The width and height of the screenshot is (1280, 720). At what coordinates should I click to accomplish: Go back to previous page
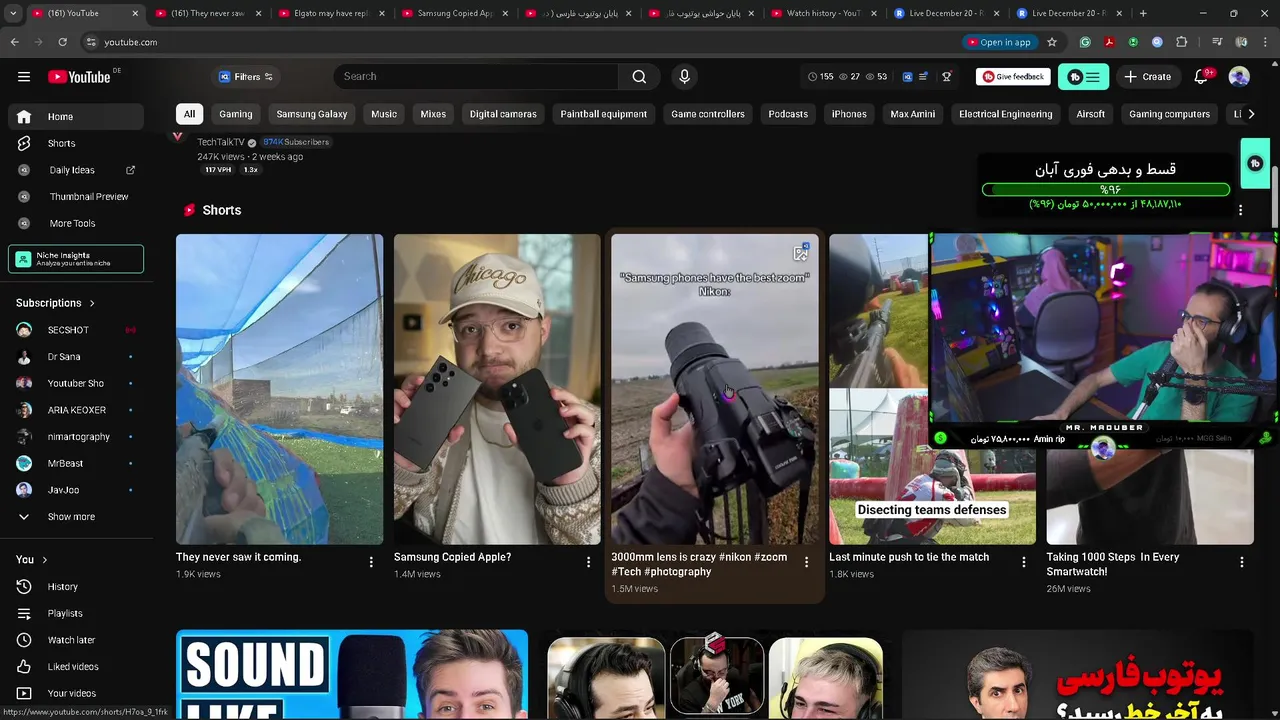click(x=14, y=42)
